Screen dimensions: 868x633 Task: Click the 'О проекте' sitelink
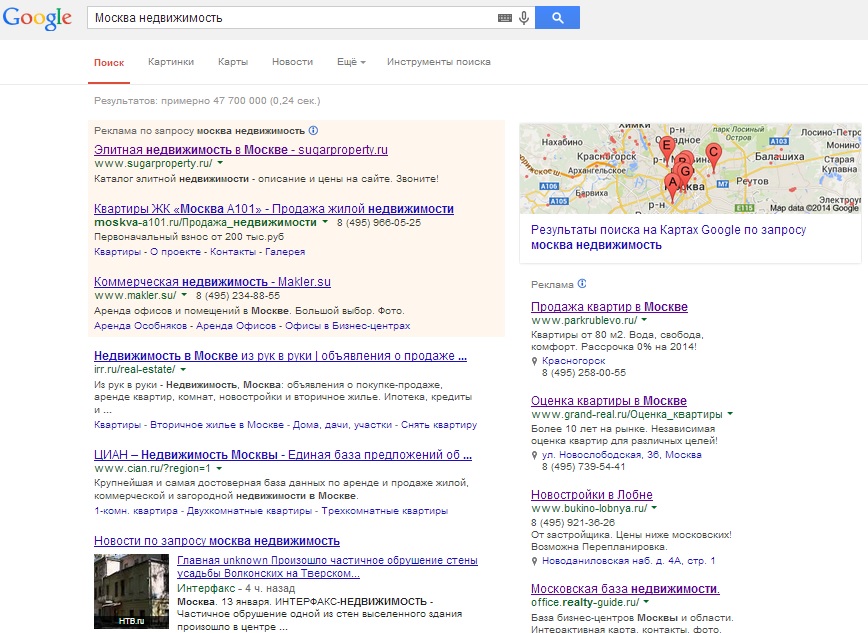(x=175, y=252)
